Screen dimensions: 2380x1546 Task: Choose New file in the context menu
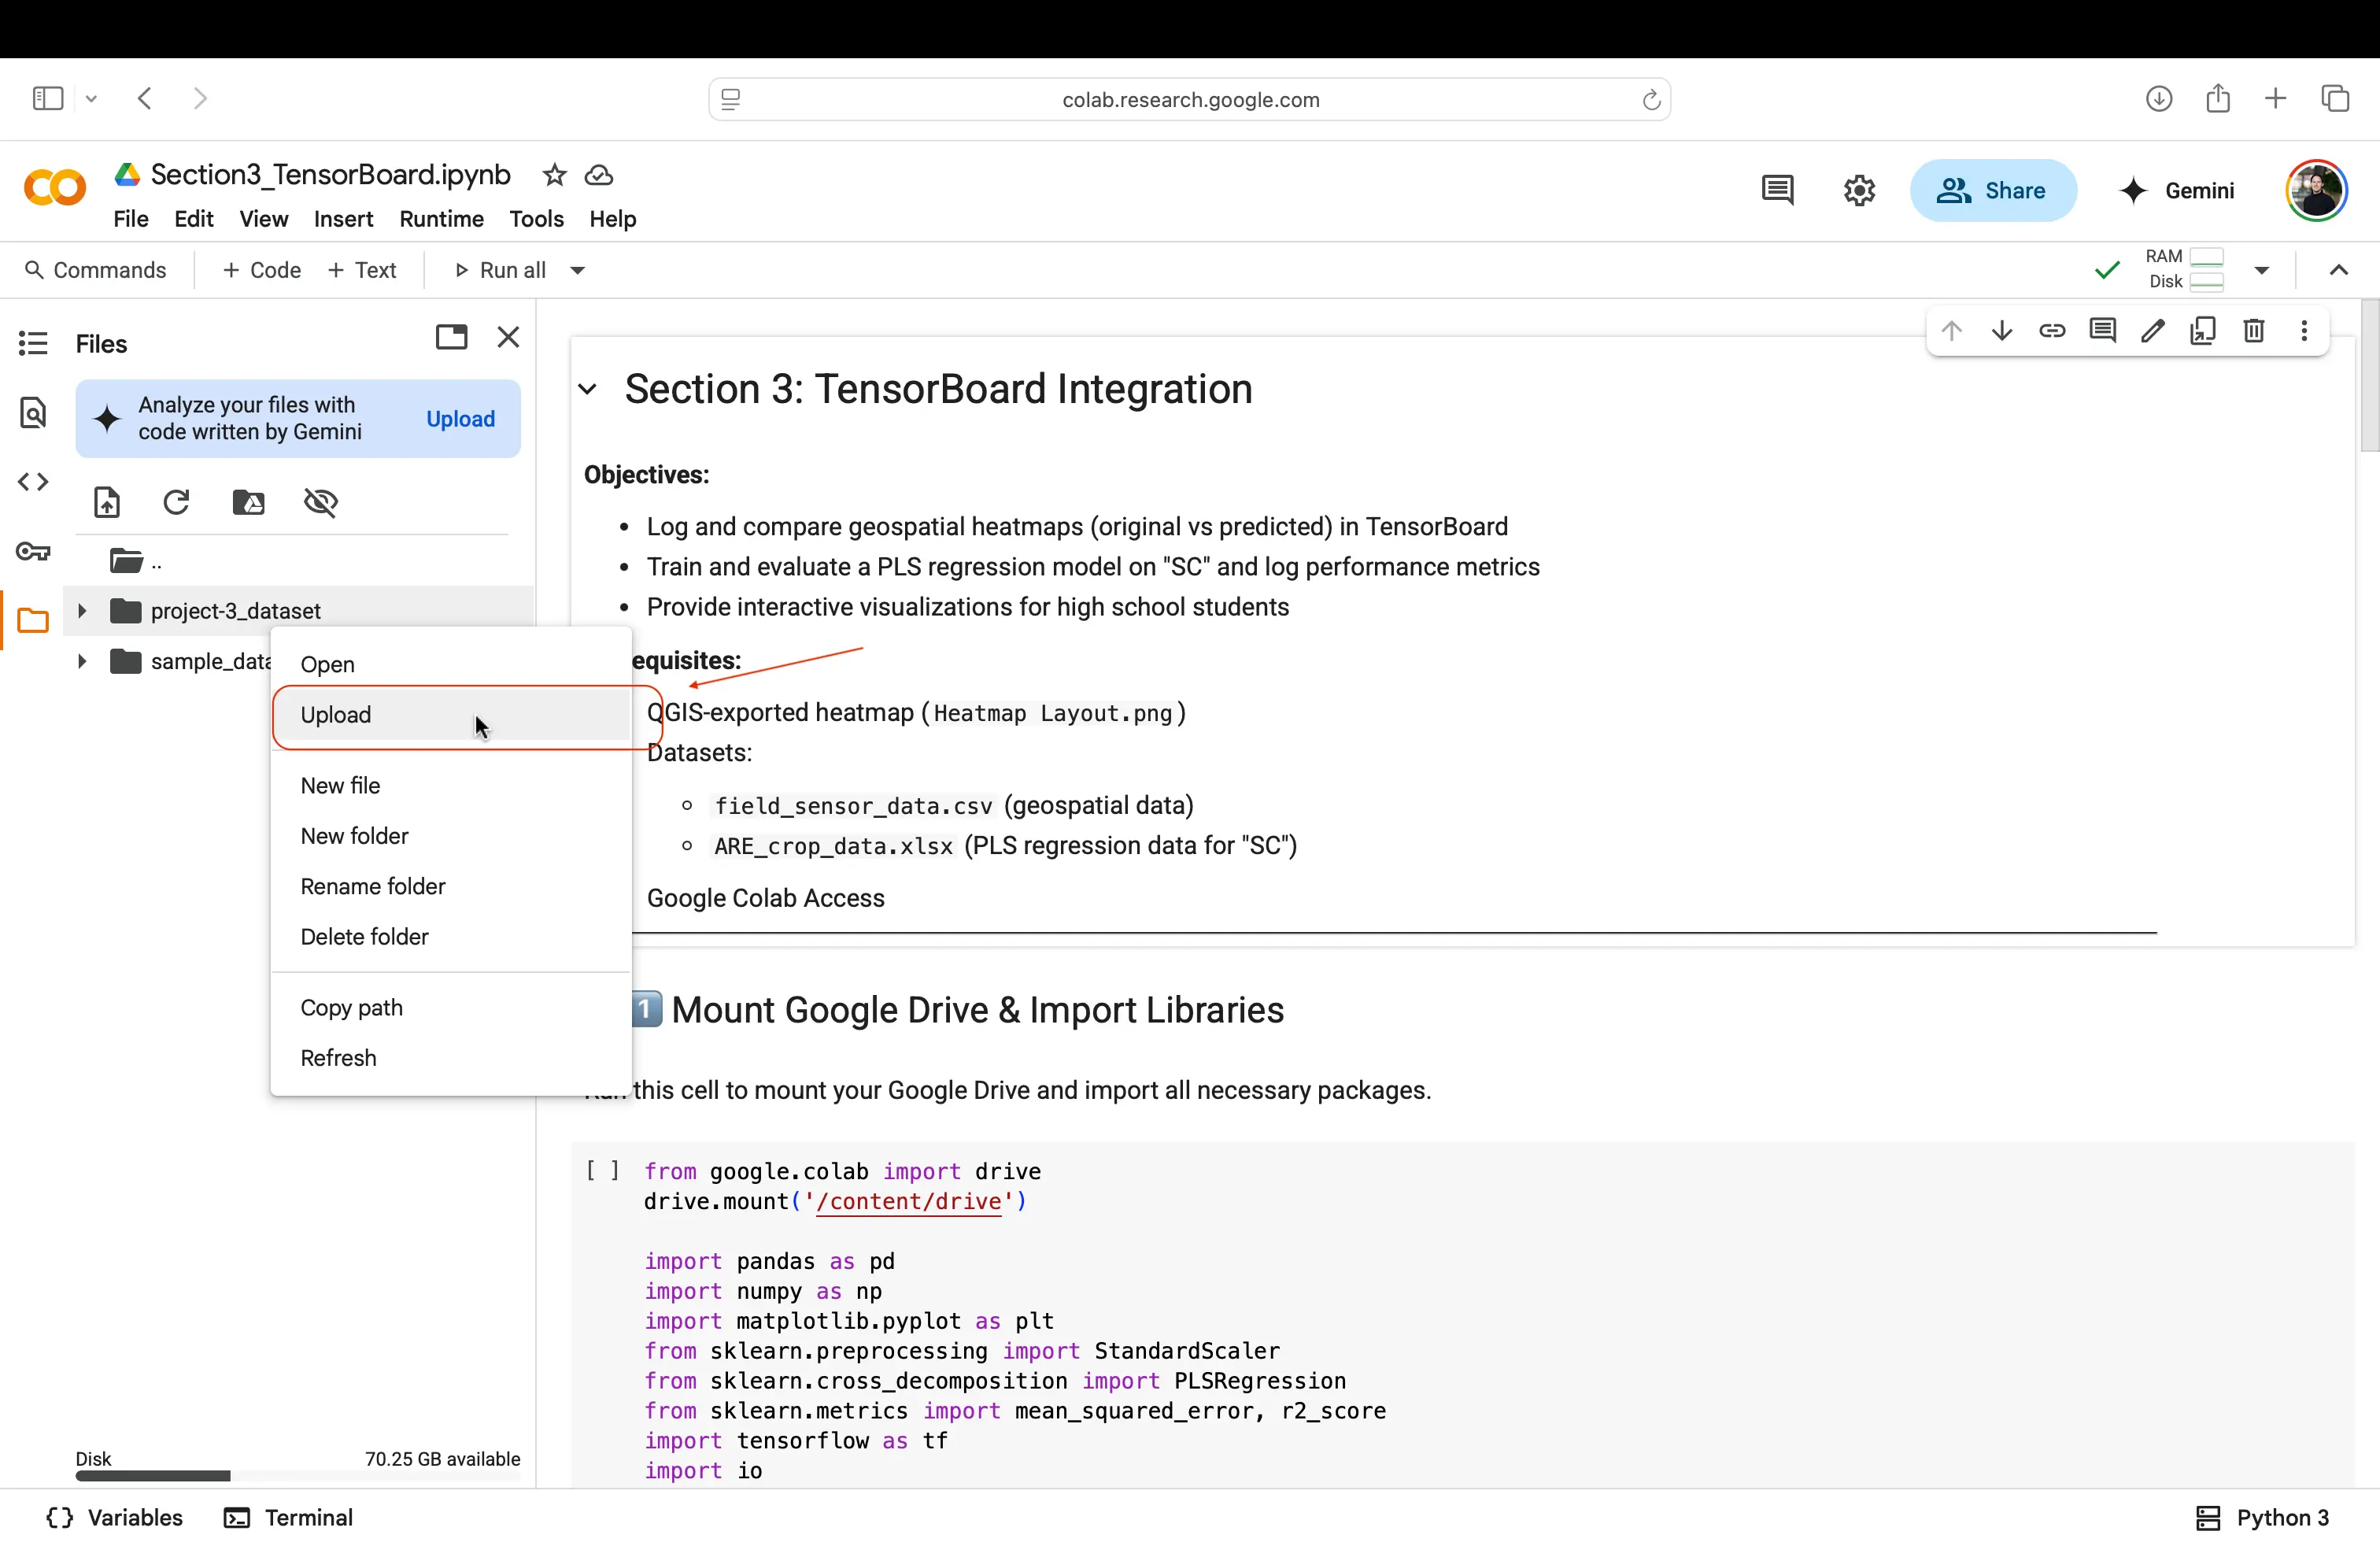pyautogui.click(x=451, y=785)
